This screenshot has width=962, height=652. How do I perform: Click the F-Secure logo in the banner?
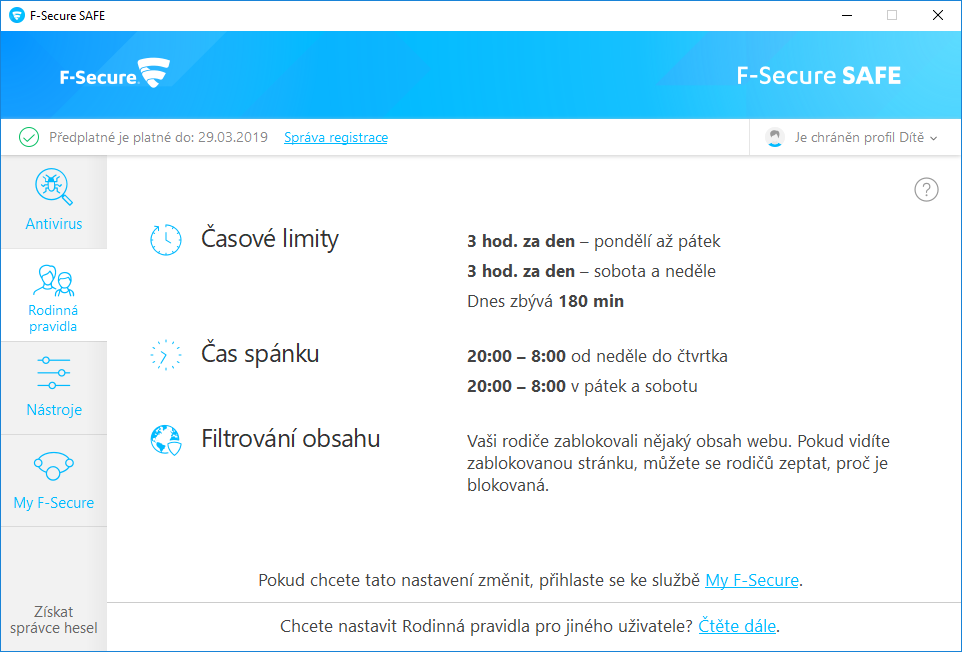point(115,73)
